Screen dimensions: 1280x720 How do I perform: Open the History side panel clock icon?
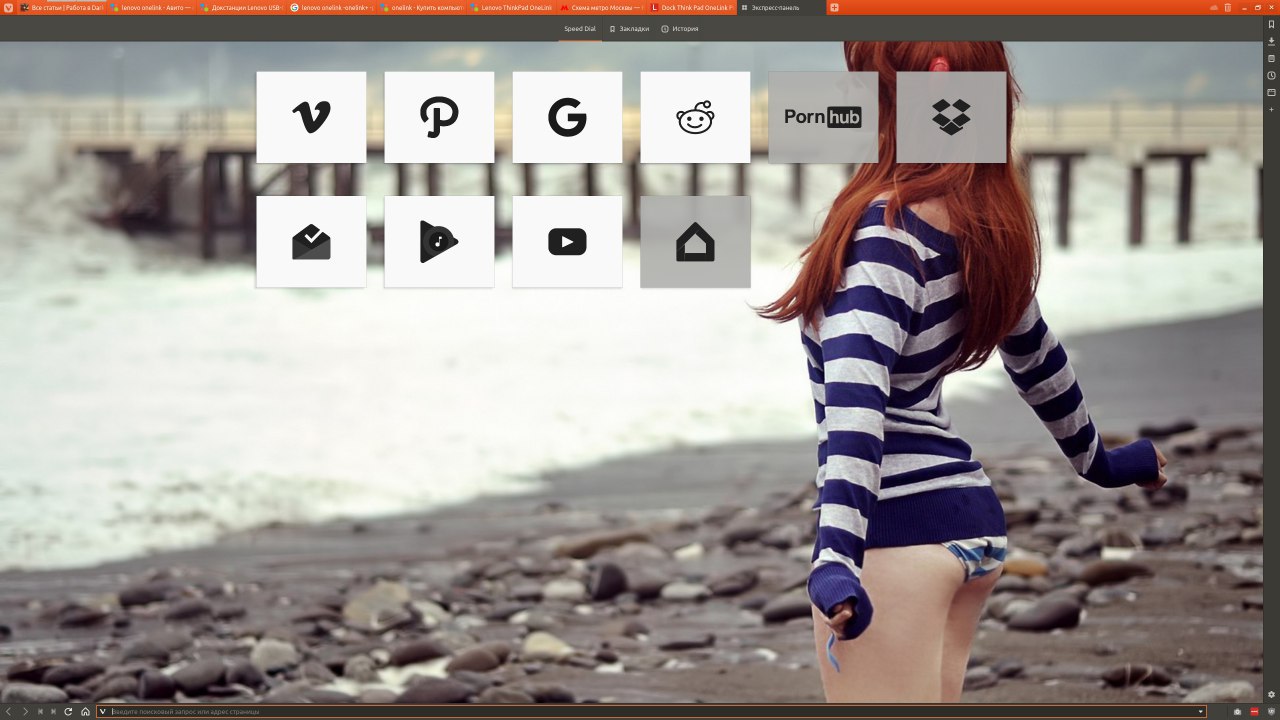(1271, 75)
